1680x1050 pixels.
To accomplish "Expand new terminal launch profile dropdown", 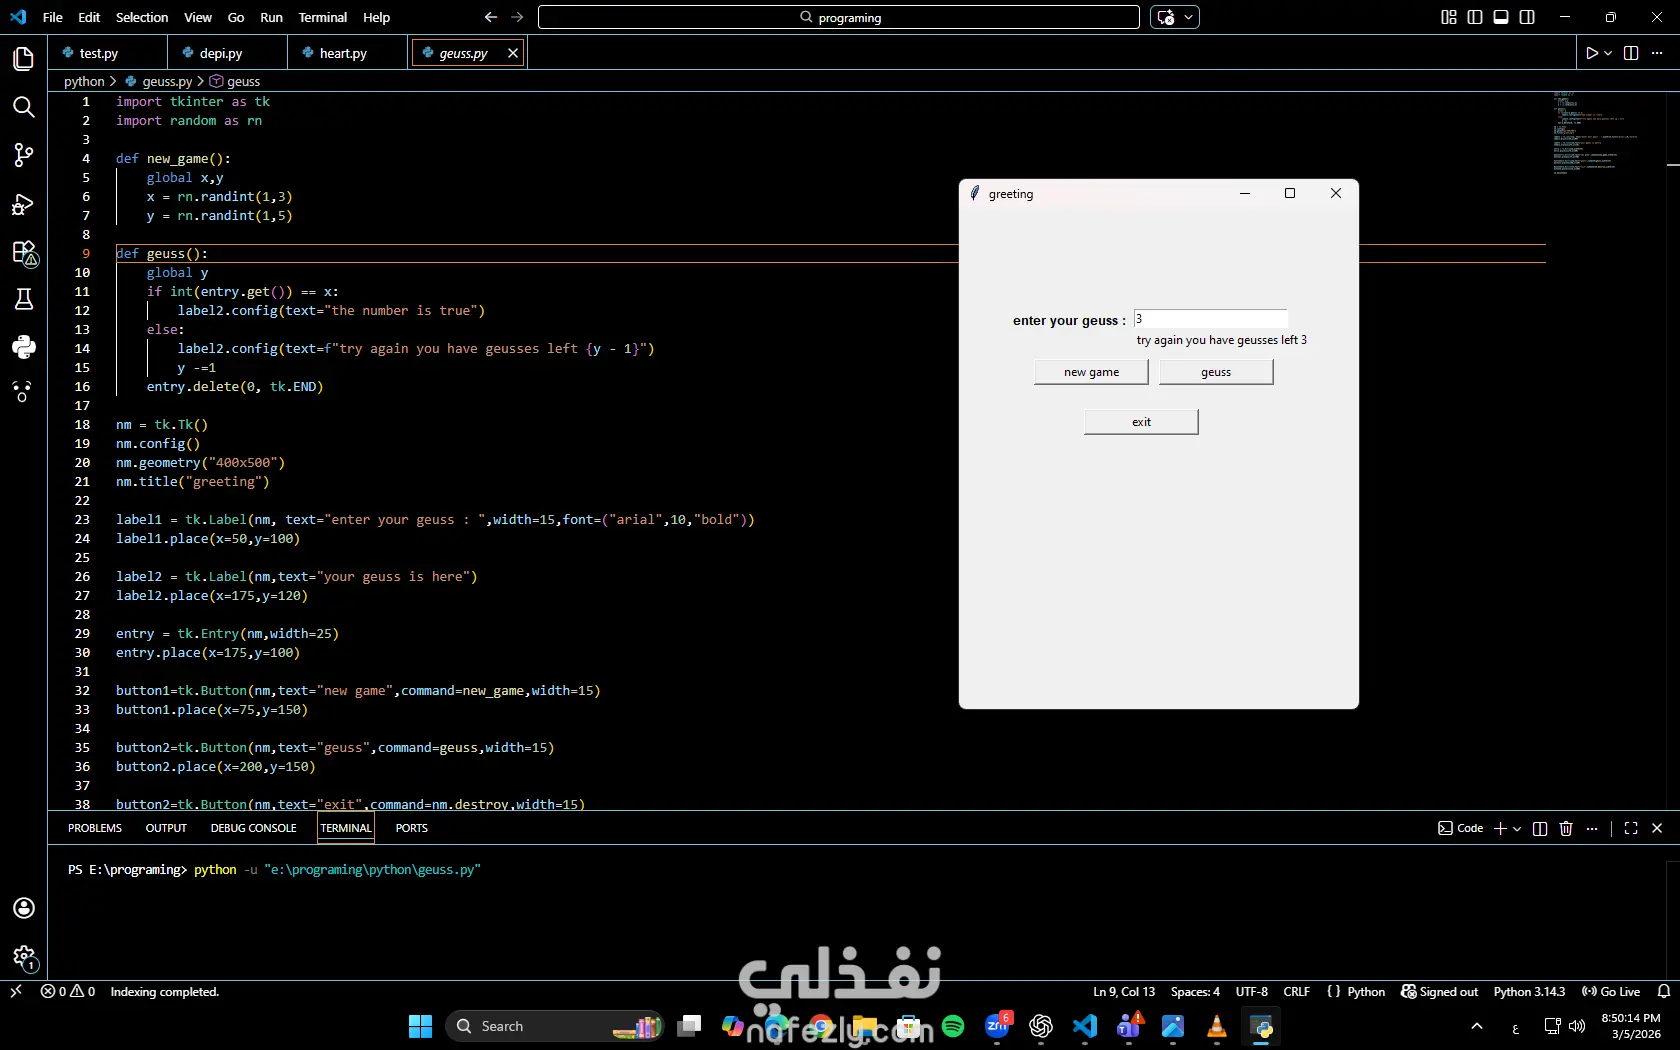I will pyautogui.click(x=1517, y=828).
